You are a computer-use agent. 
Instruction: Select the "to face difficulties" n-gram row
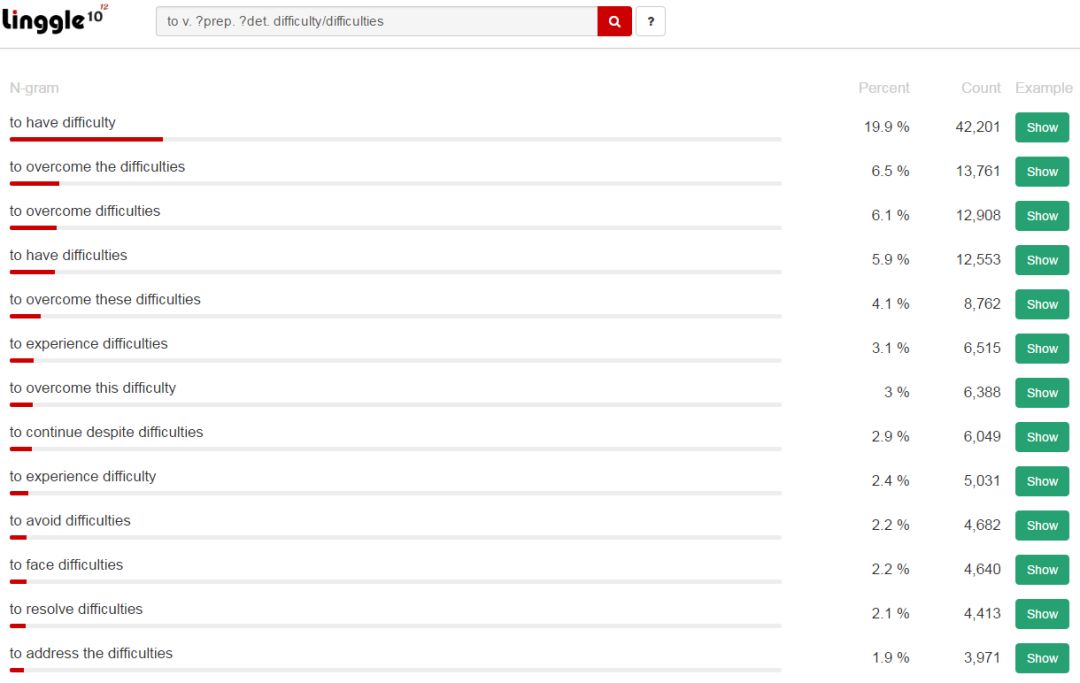click(x=67, y=565)
